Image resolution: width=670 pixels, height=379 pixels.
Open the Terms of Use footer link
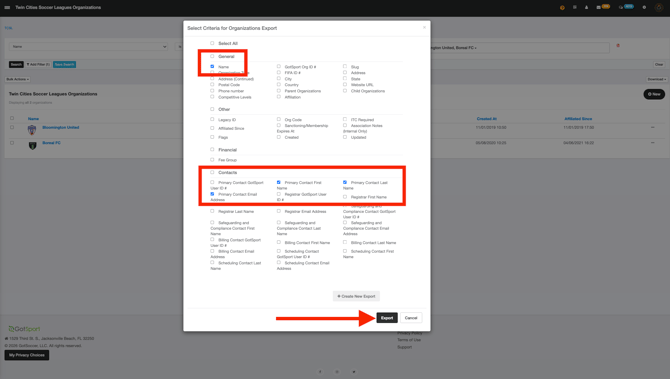pyautogui.click(x=409, y=340)
